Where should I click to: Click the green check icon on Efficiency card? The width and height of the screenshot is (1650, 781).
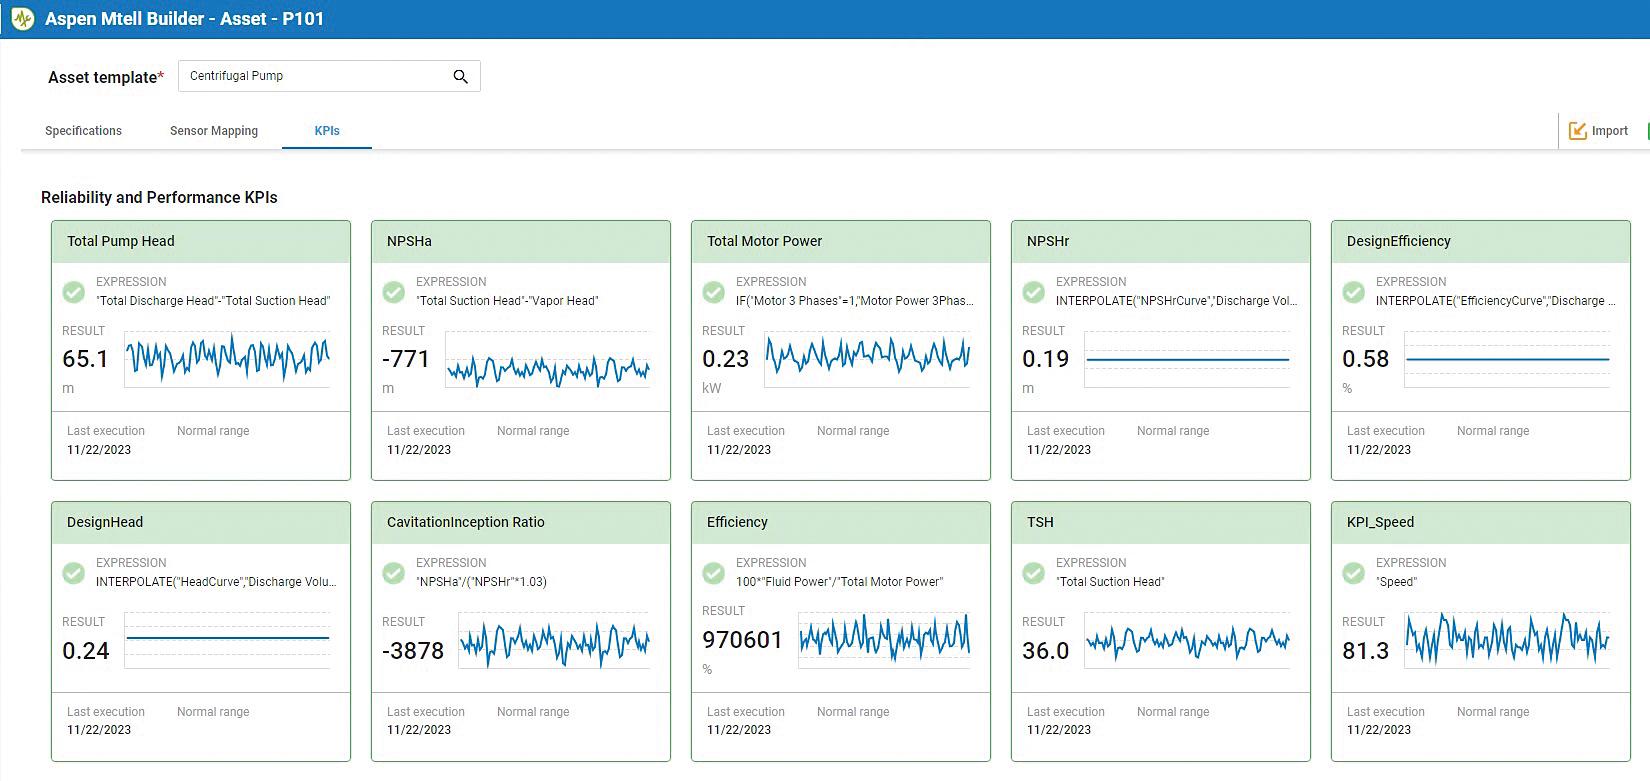[714, 573]
